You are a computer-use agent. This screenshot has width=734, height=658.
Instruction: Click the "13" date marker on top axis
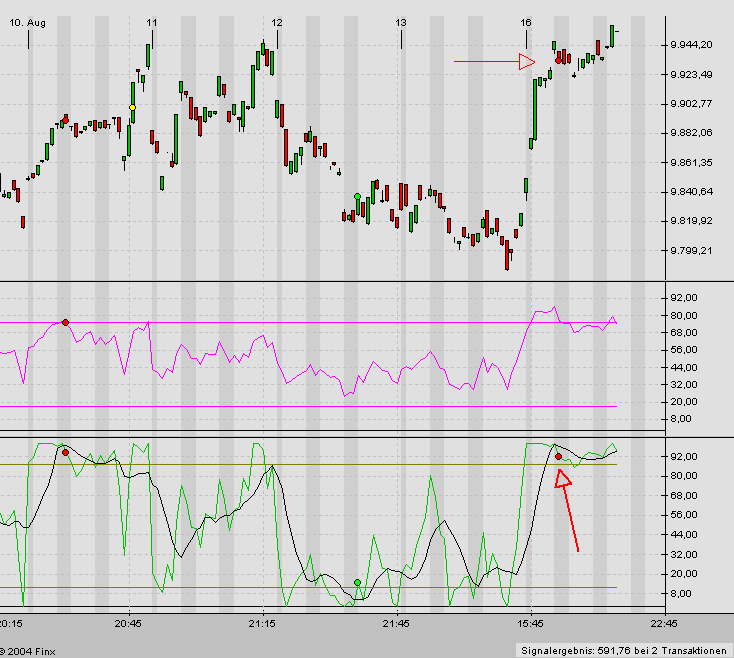tap(400, 22)
